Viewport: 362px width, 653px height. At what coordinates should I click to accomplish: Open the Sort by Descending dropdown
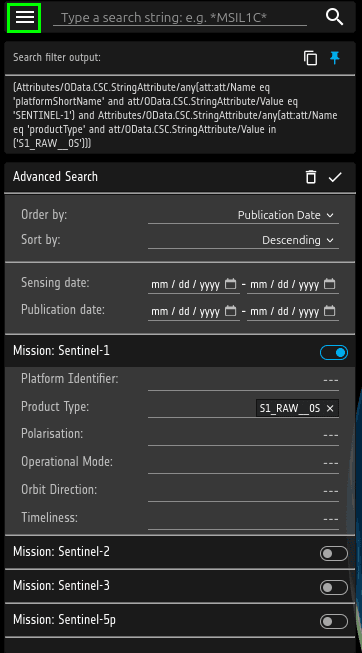[243, 240]
